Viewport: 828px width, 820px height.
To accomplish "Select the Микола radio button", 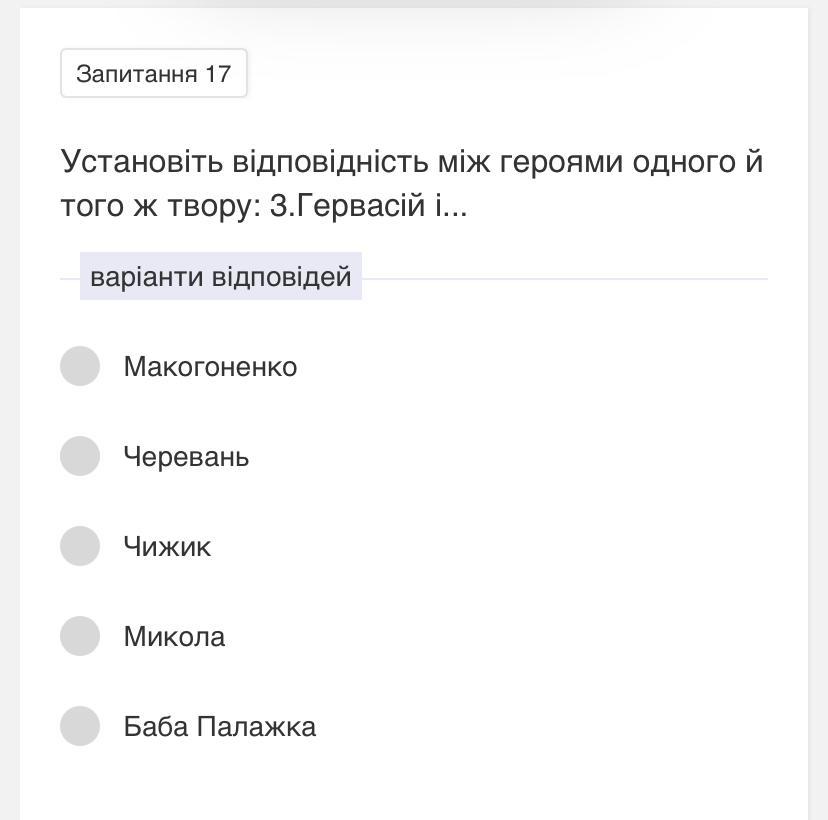I will pyautogui.click(x=80, y=636).
